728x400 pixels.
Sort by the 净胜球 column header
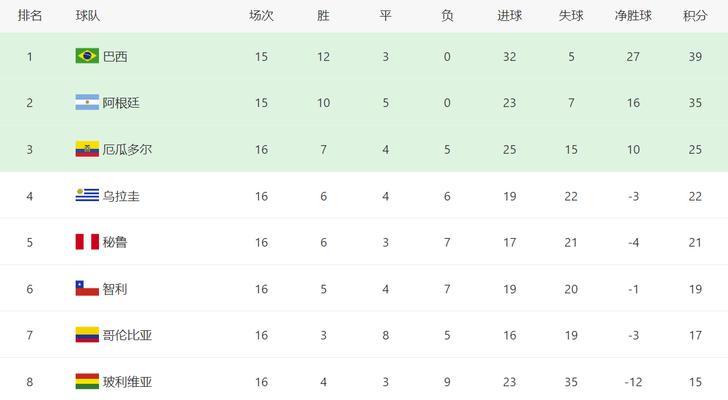(633, 16)
